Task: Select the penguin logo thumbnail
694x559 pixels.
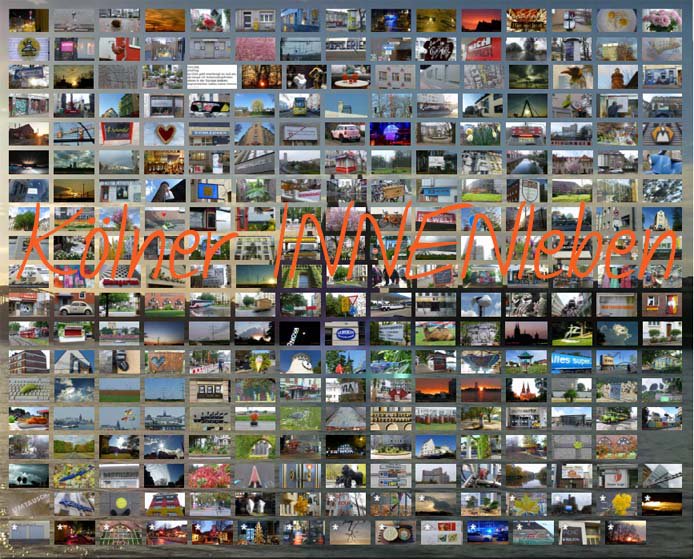Action: tap(662, 134)
